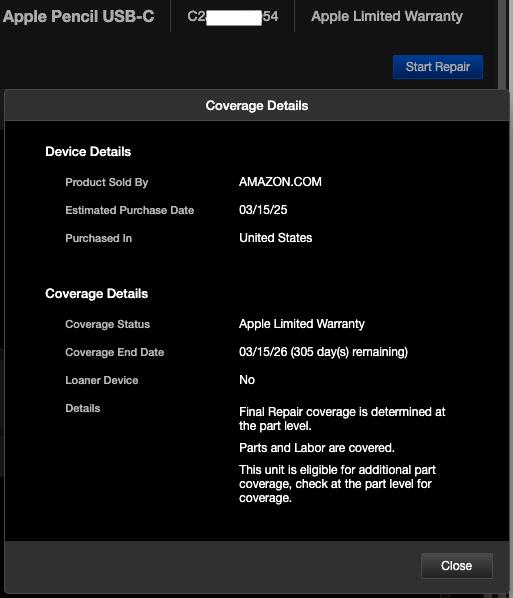This screenshot has width=513, height=598.
Task: Select the AMAZON.COM seller value
Action: tap(280, 182)
